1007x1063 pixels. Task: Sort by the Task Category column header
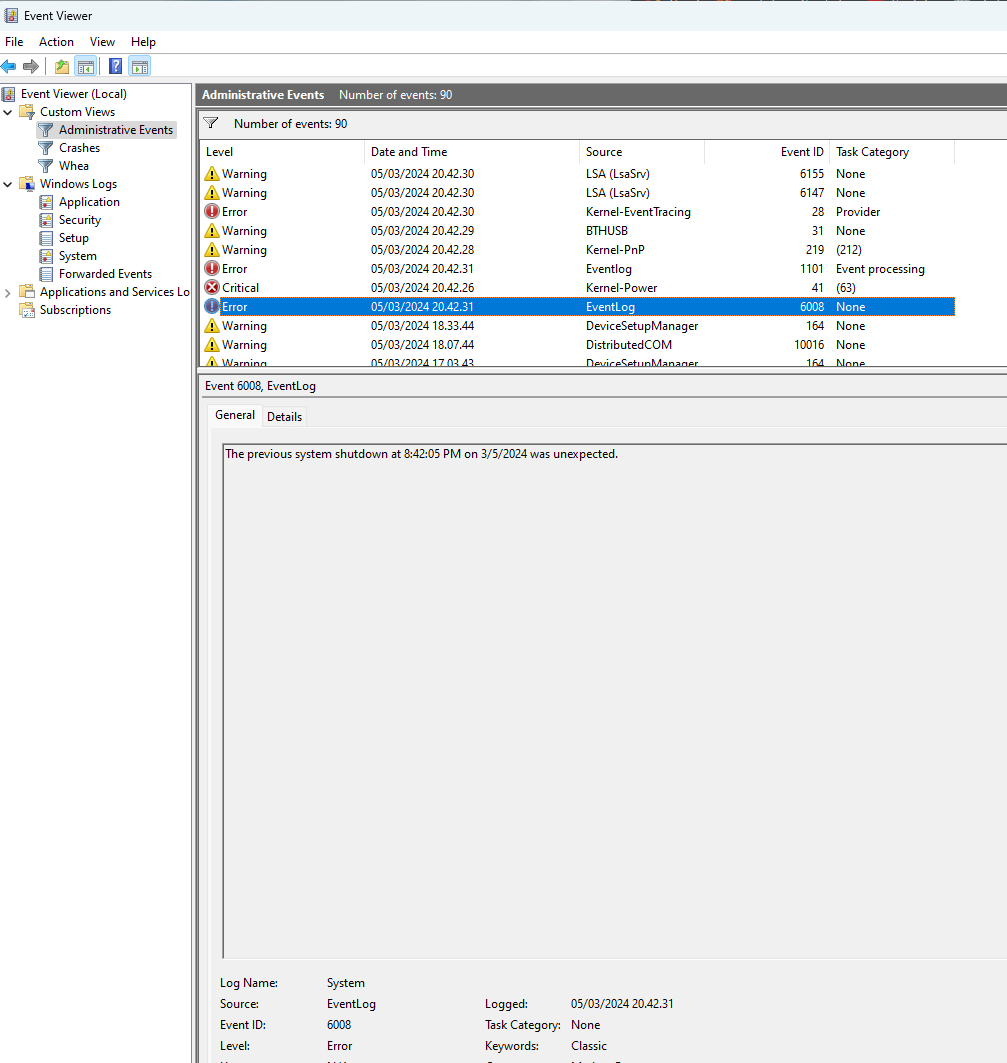(892, 152)
